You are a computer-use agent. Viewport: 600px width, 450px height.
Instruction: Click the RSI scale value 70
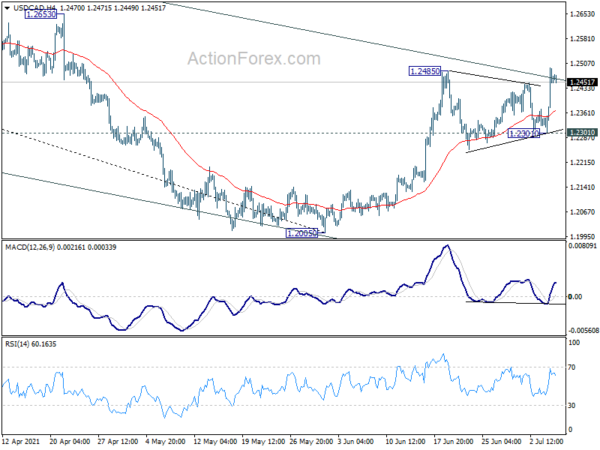572,367
